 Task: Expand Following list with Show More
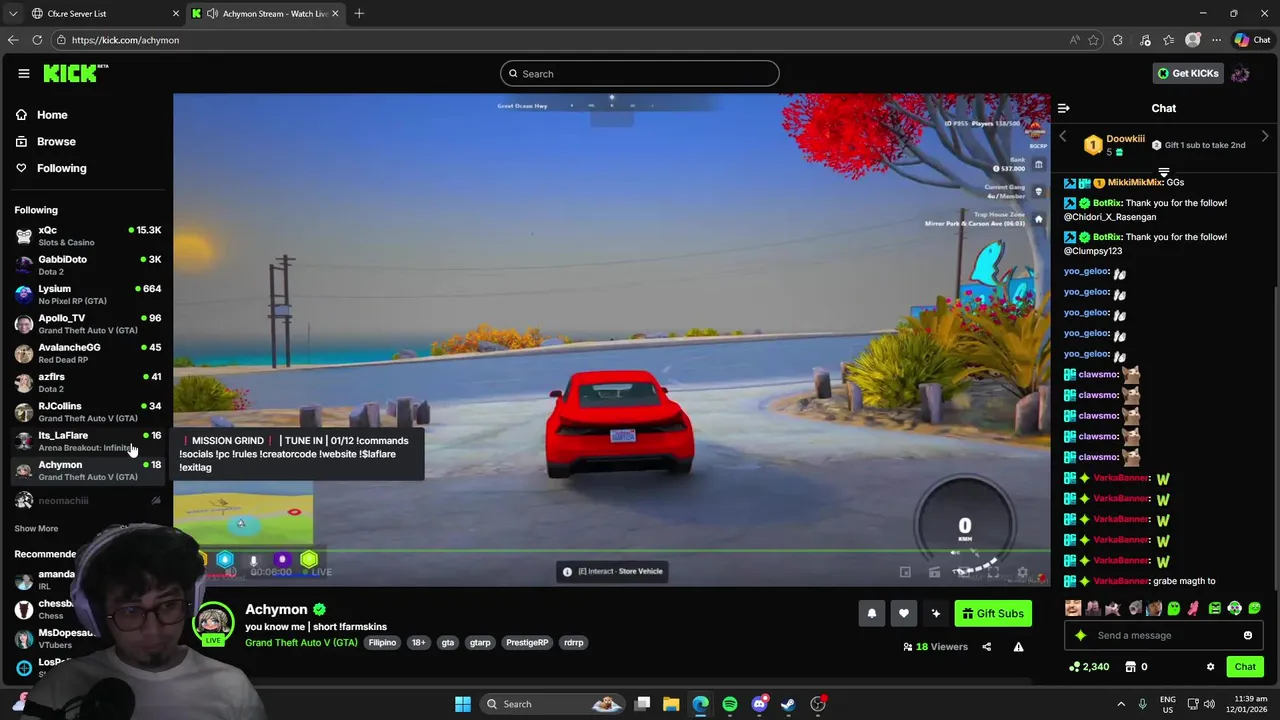36,528
